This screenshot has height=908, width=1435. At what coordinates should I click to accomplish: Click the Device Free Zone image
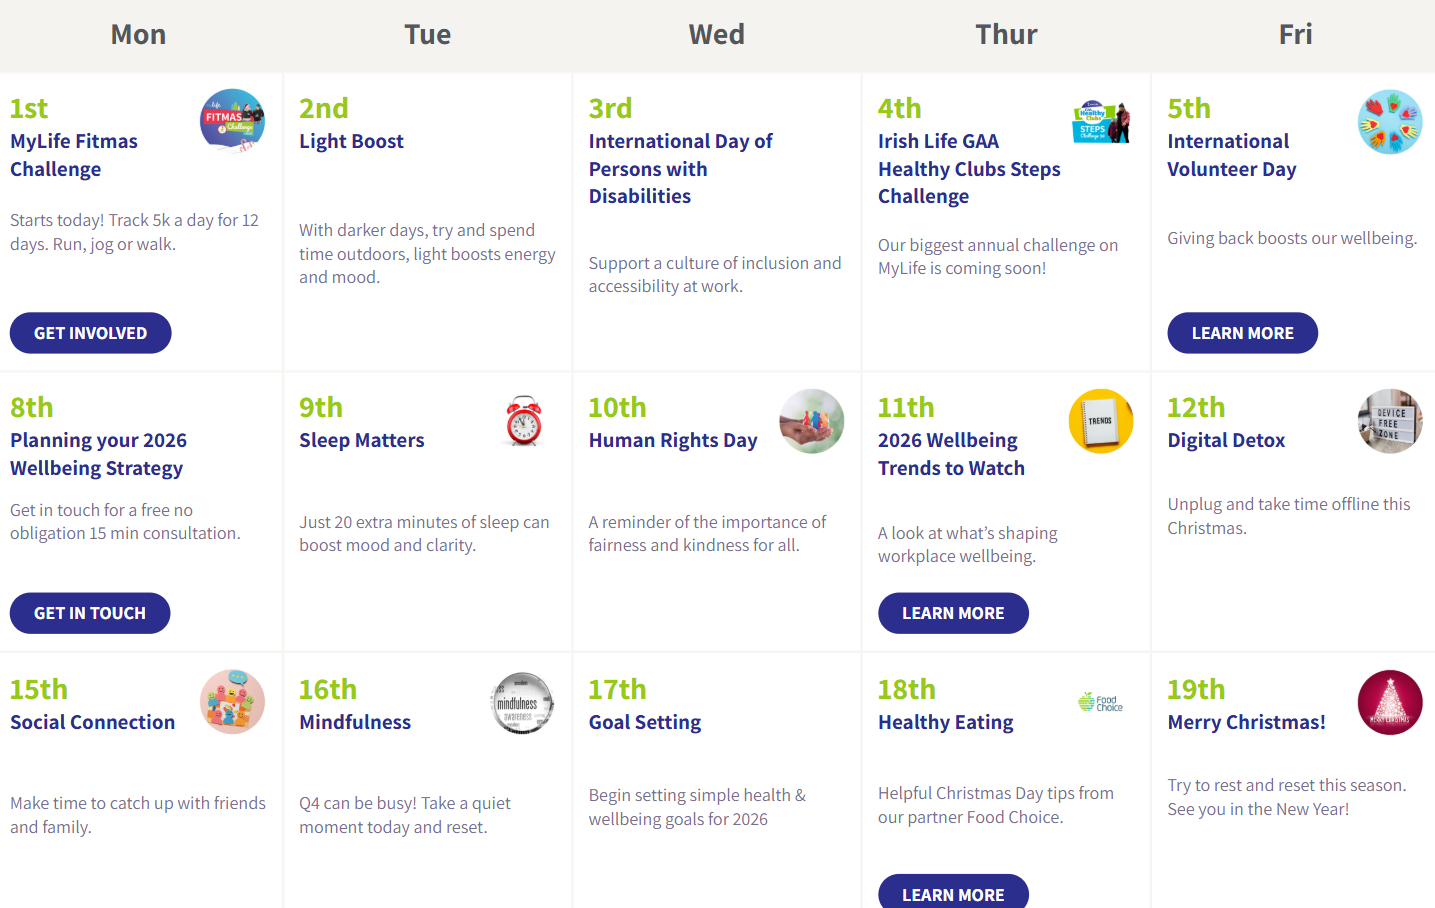click(1390, 421)
